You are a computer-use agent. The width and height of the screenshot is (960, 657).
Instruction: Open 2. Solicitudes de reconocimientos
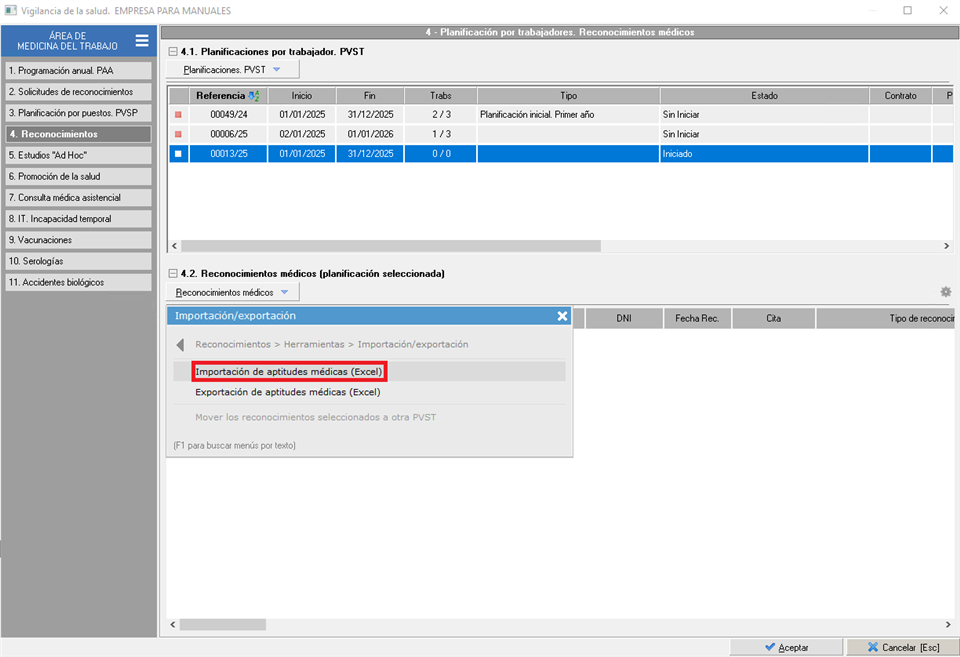(x=78, y=92)
